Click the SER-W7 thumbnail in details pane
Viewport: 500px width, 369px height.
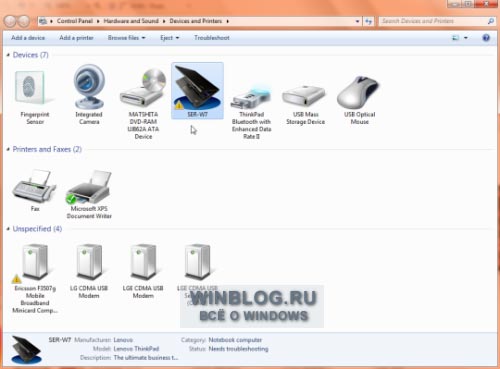coord(26,349)
